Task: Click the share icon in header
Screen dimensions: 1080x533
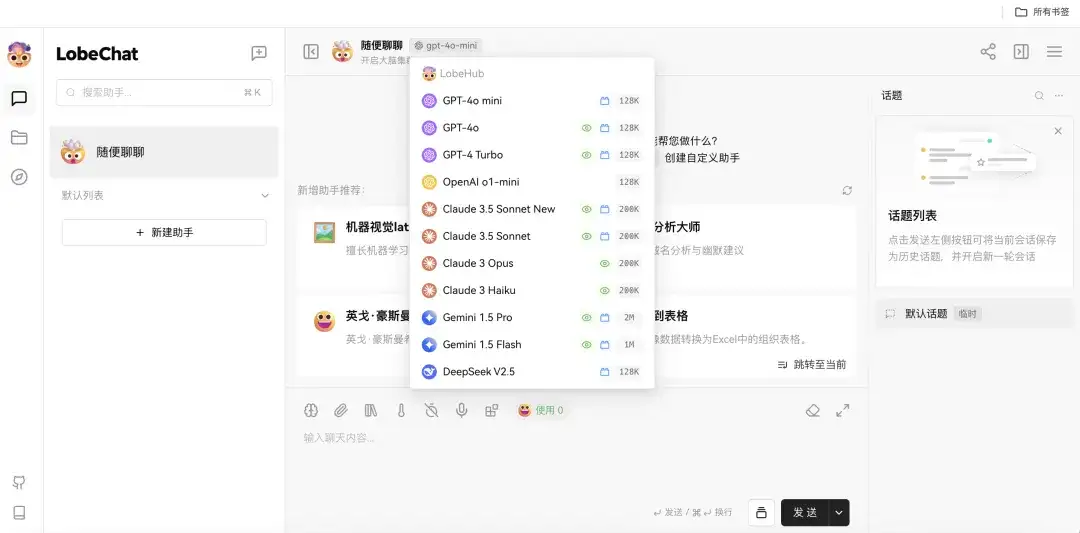Action: [x=988, y=52]
